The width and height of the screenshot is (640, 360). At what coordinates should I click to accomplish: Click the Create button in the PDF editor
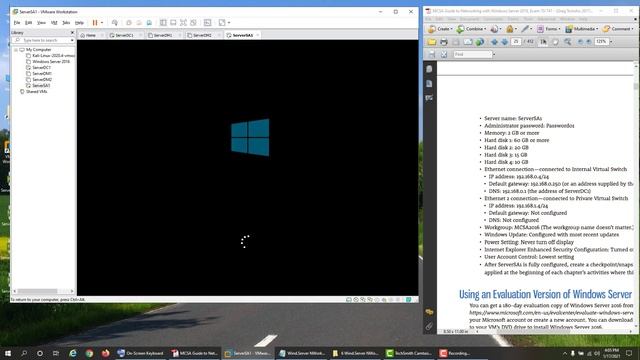pos(440,29)
